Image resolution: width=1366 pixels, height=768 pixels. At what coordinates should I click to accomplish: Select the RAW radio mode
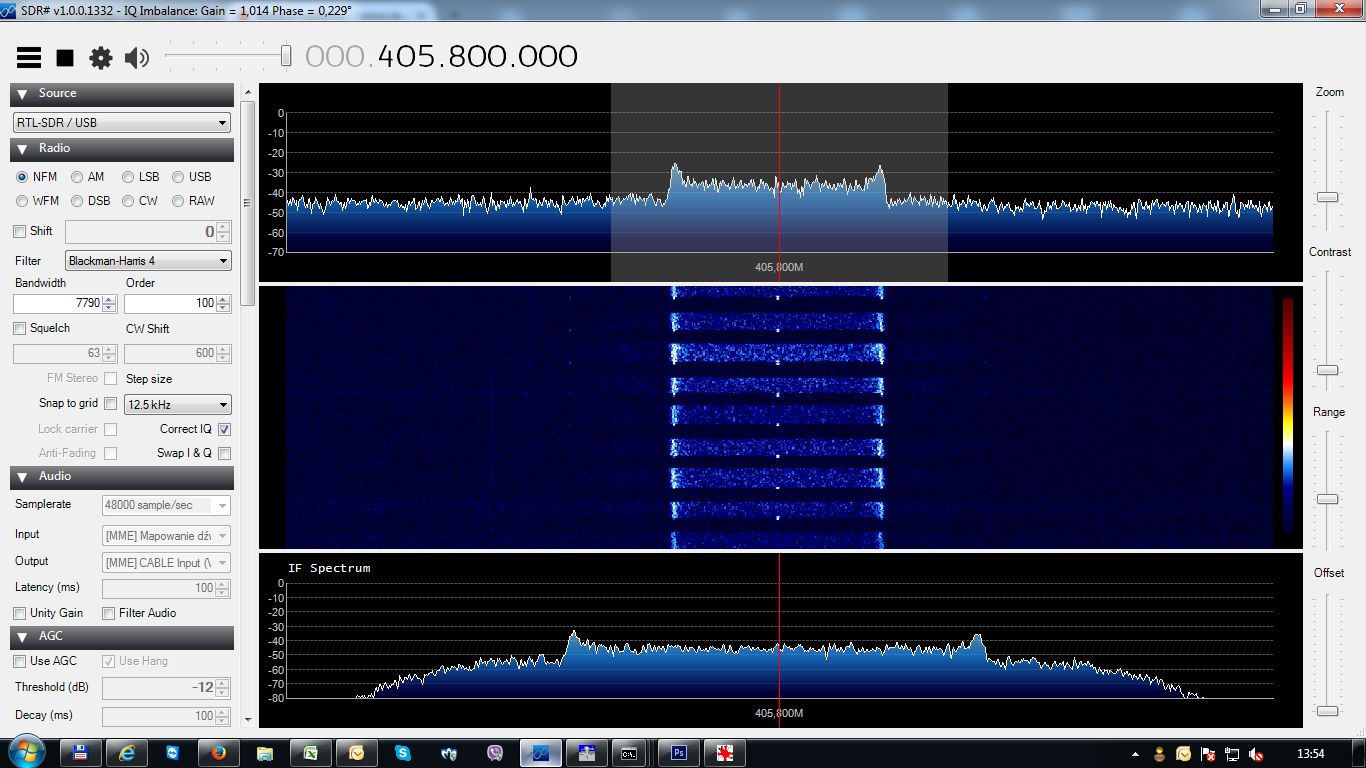point(178,201)
